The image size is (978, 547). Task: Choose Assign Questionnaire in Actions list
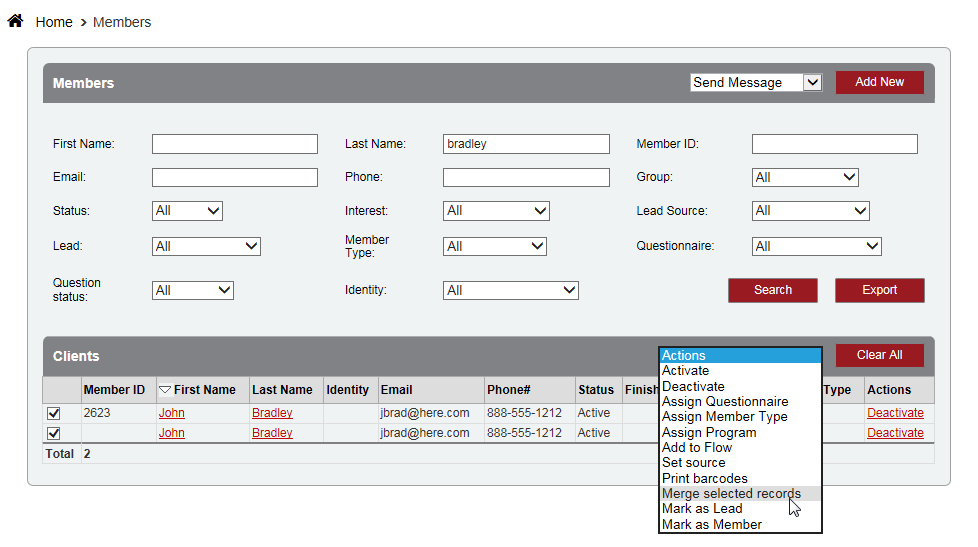coord(725,402)
